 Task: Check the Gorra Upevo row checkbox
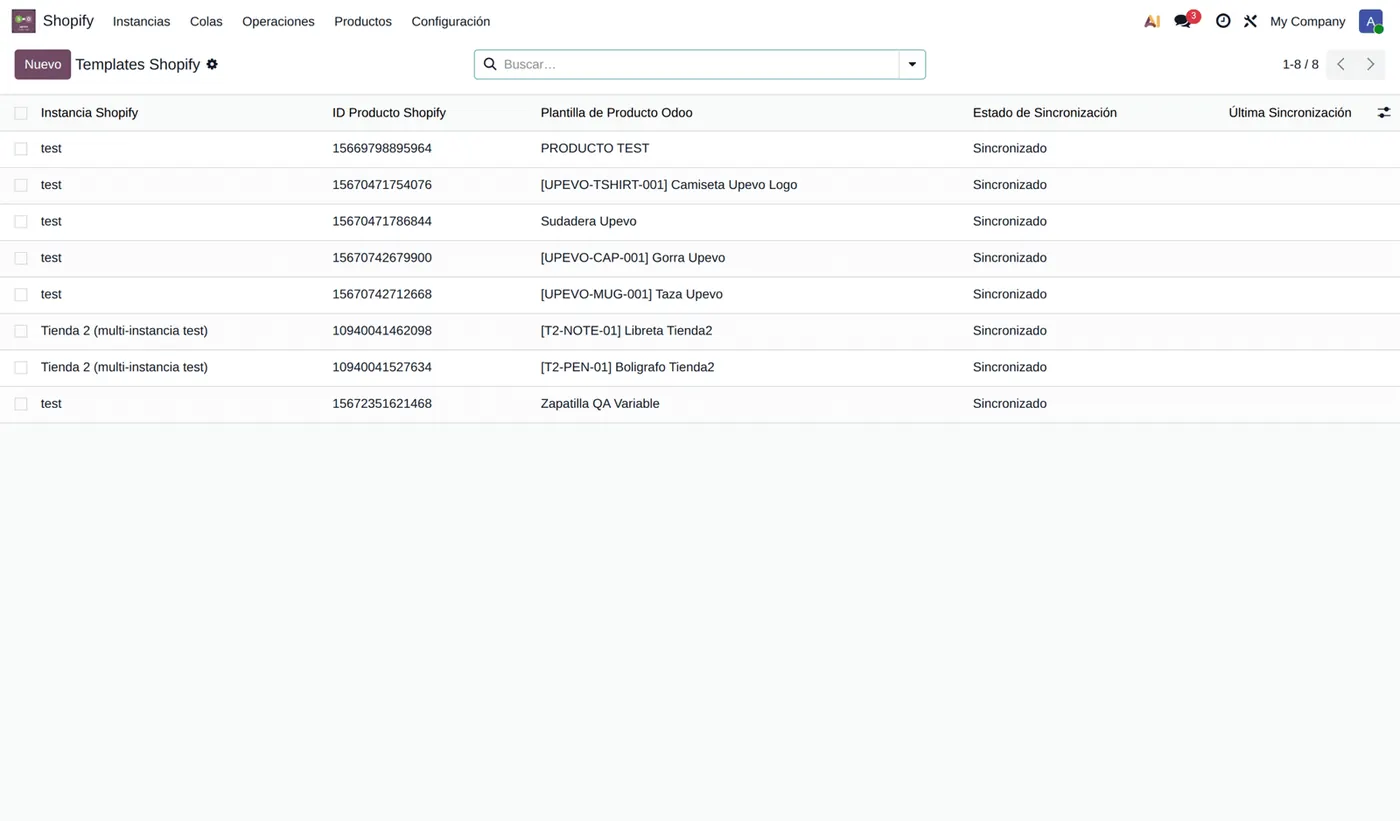click(x=21, y=258)
